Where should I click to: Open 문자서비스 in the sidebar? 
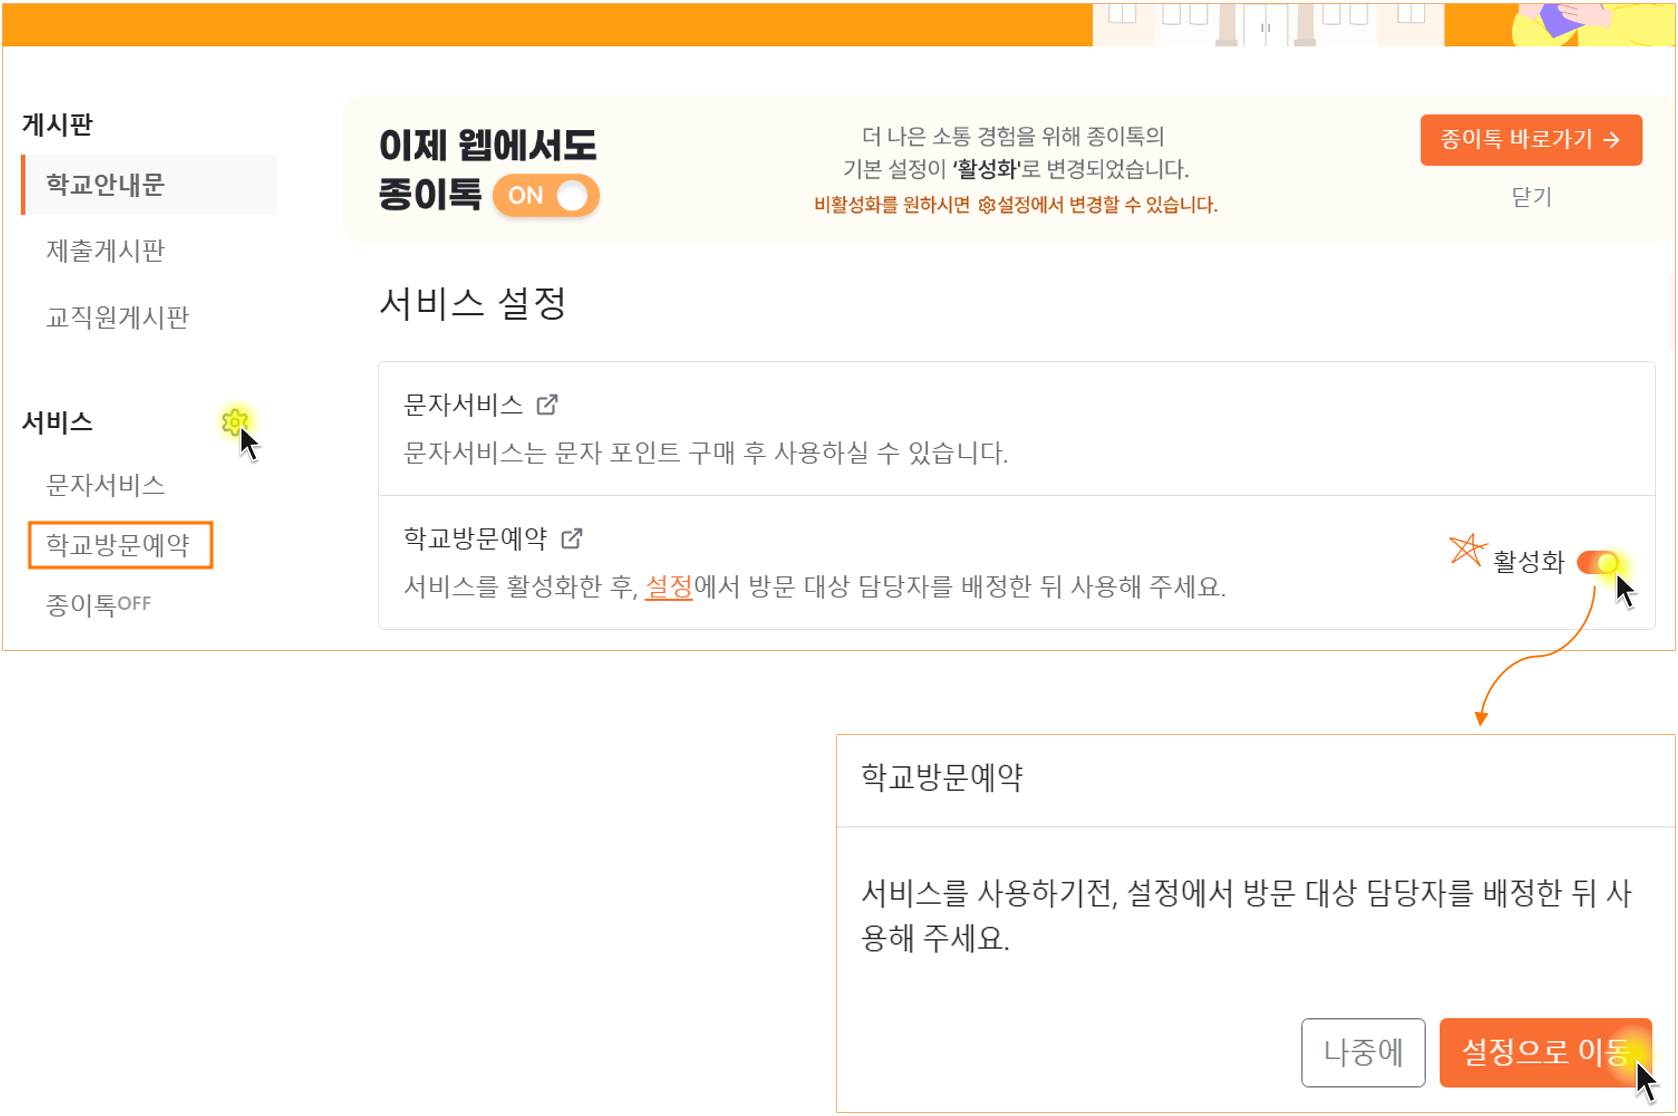[x=105, y=485]
